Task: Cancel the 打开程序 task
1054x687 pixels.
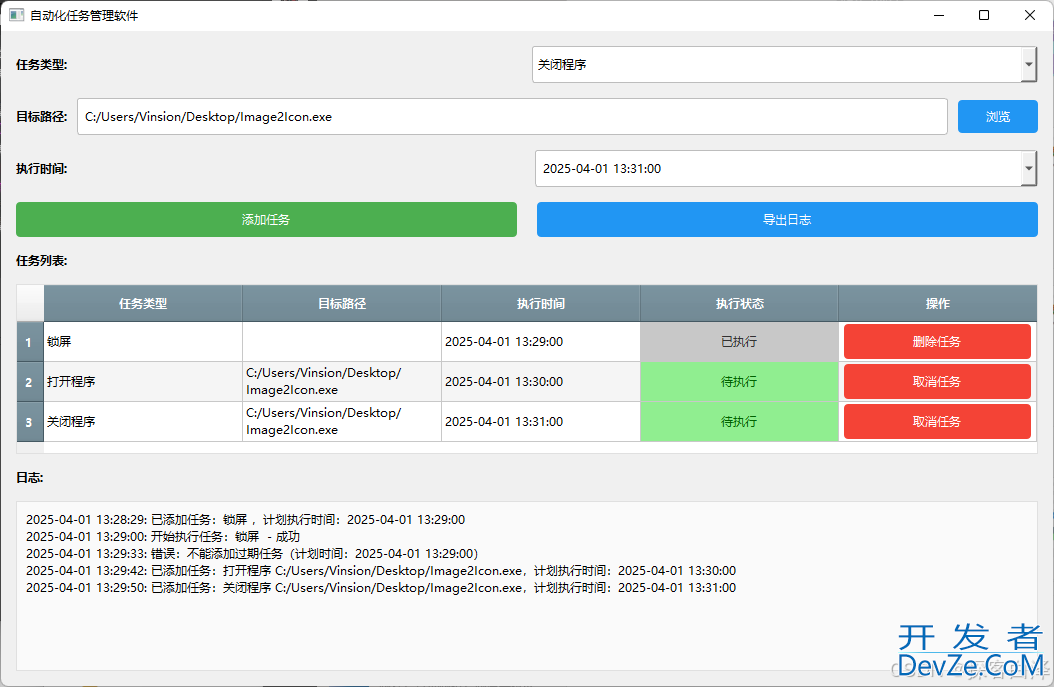Action: point(936,382)
